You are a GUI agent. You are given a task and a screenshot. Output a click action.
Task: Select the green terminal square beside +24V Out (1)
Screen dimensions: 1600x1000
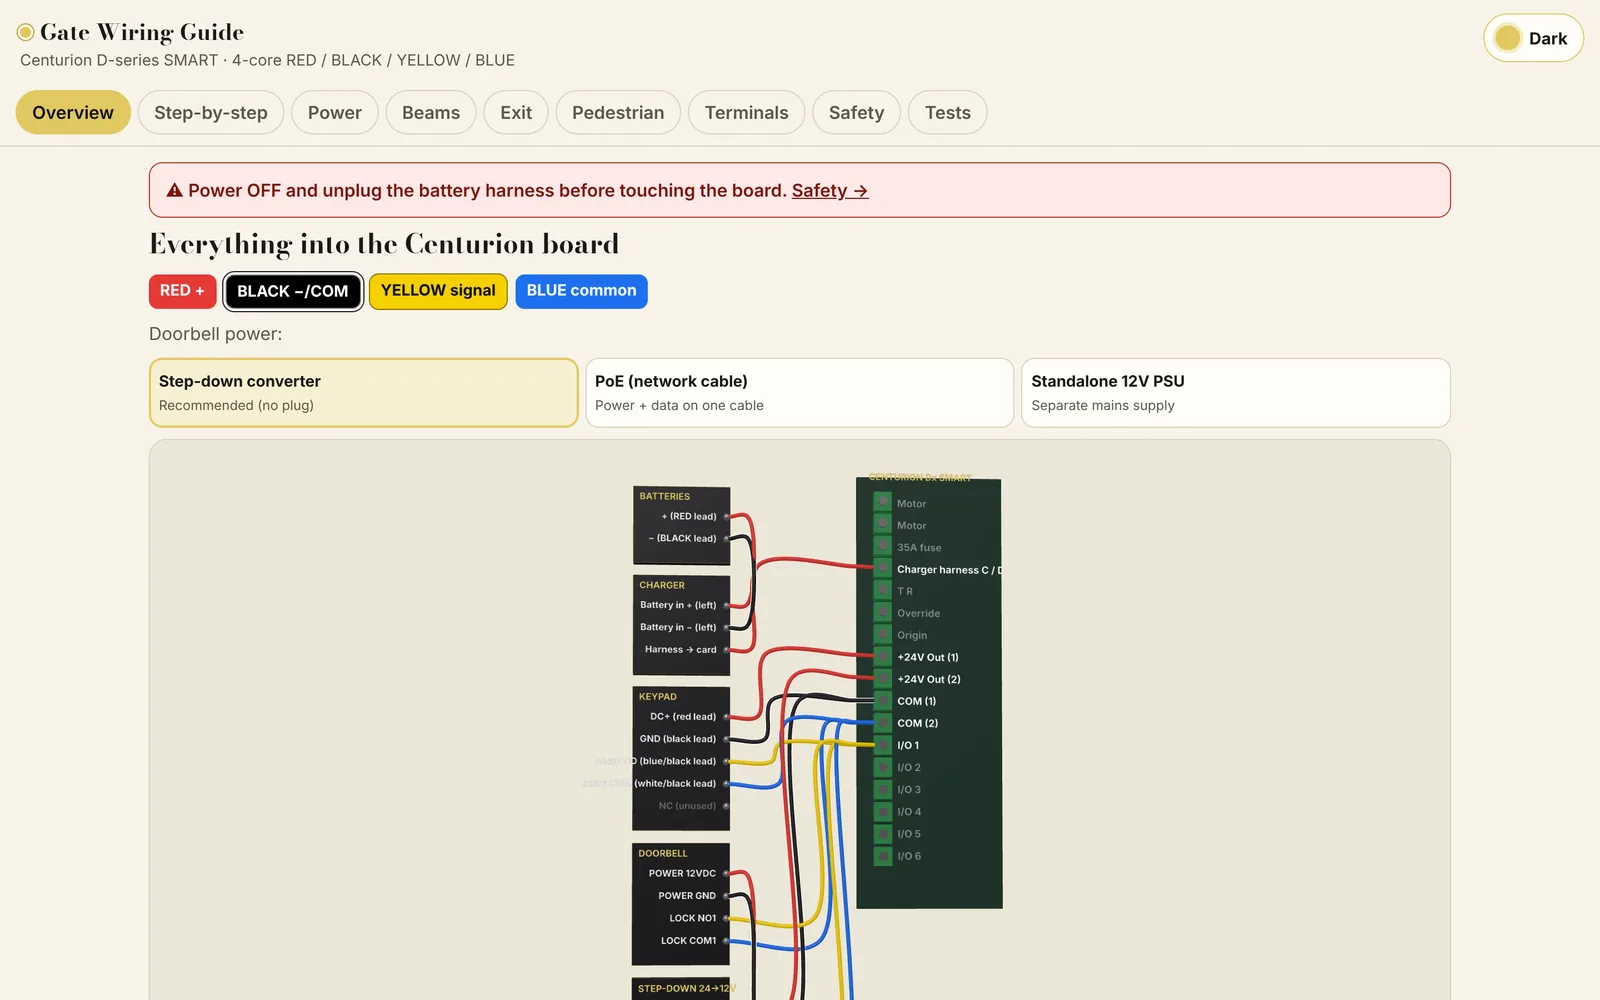[x=883, y=657]
